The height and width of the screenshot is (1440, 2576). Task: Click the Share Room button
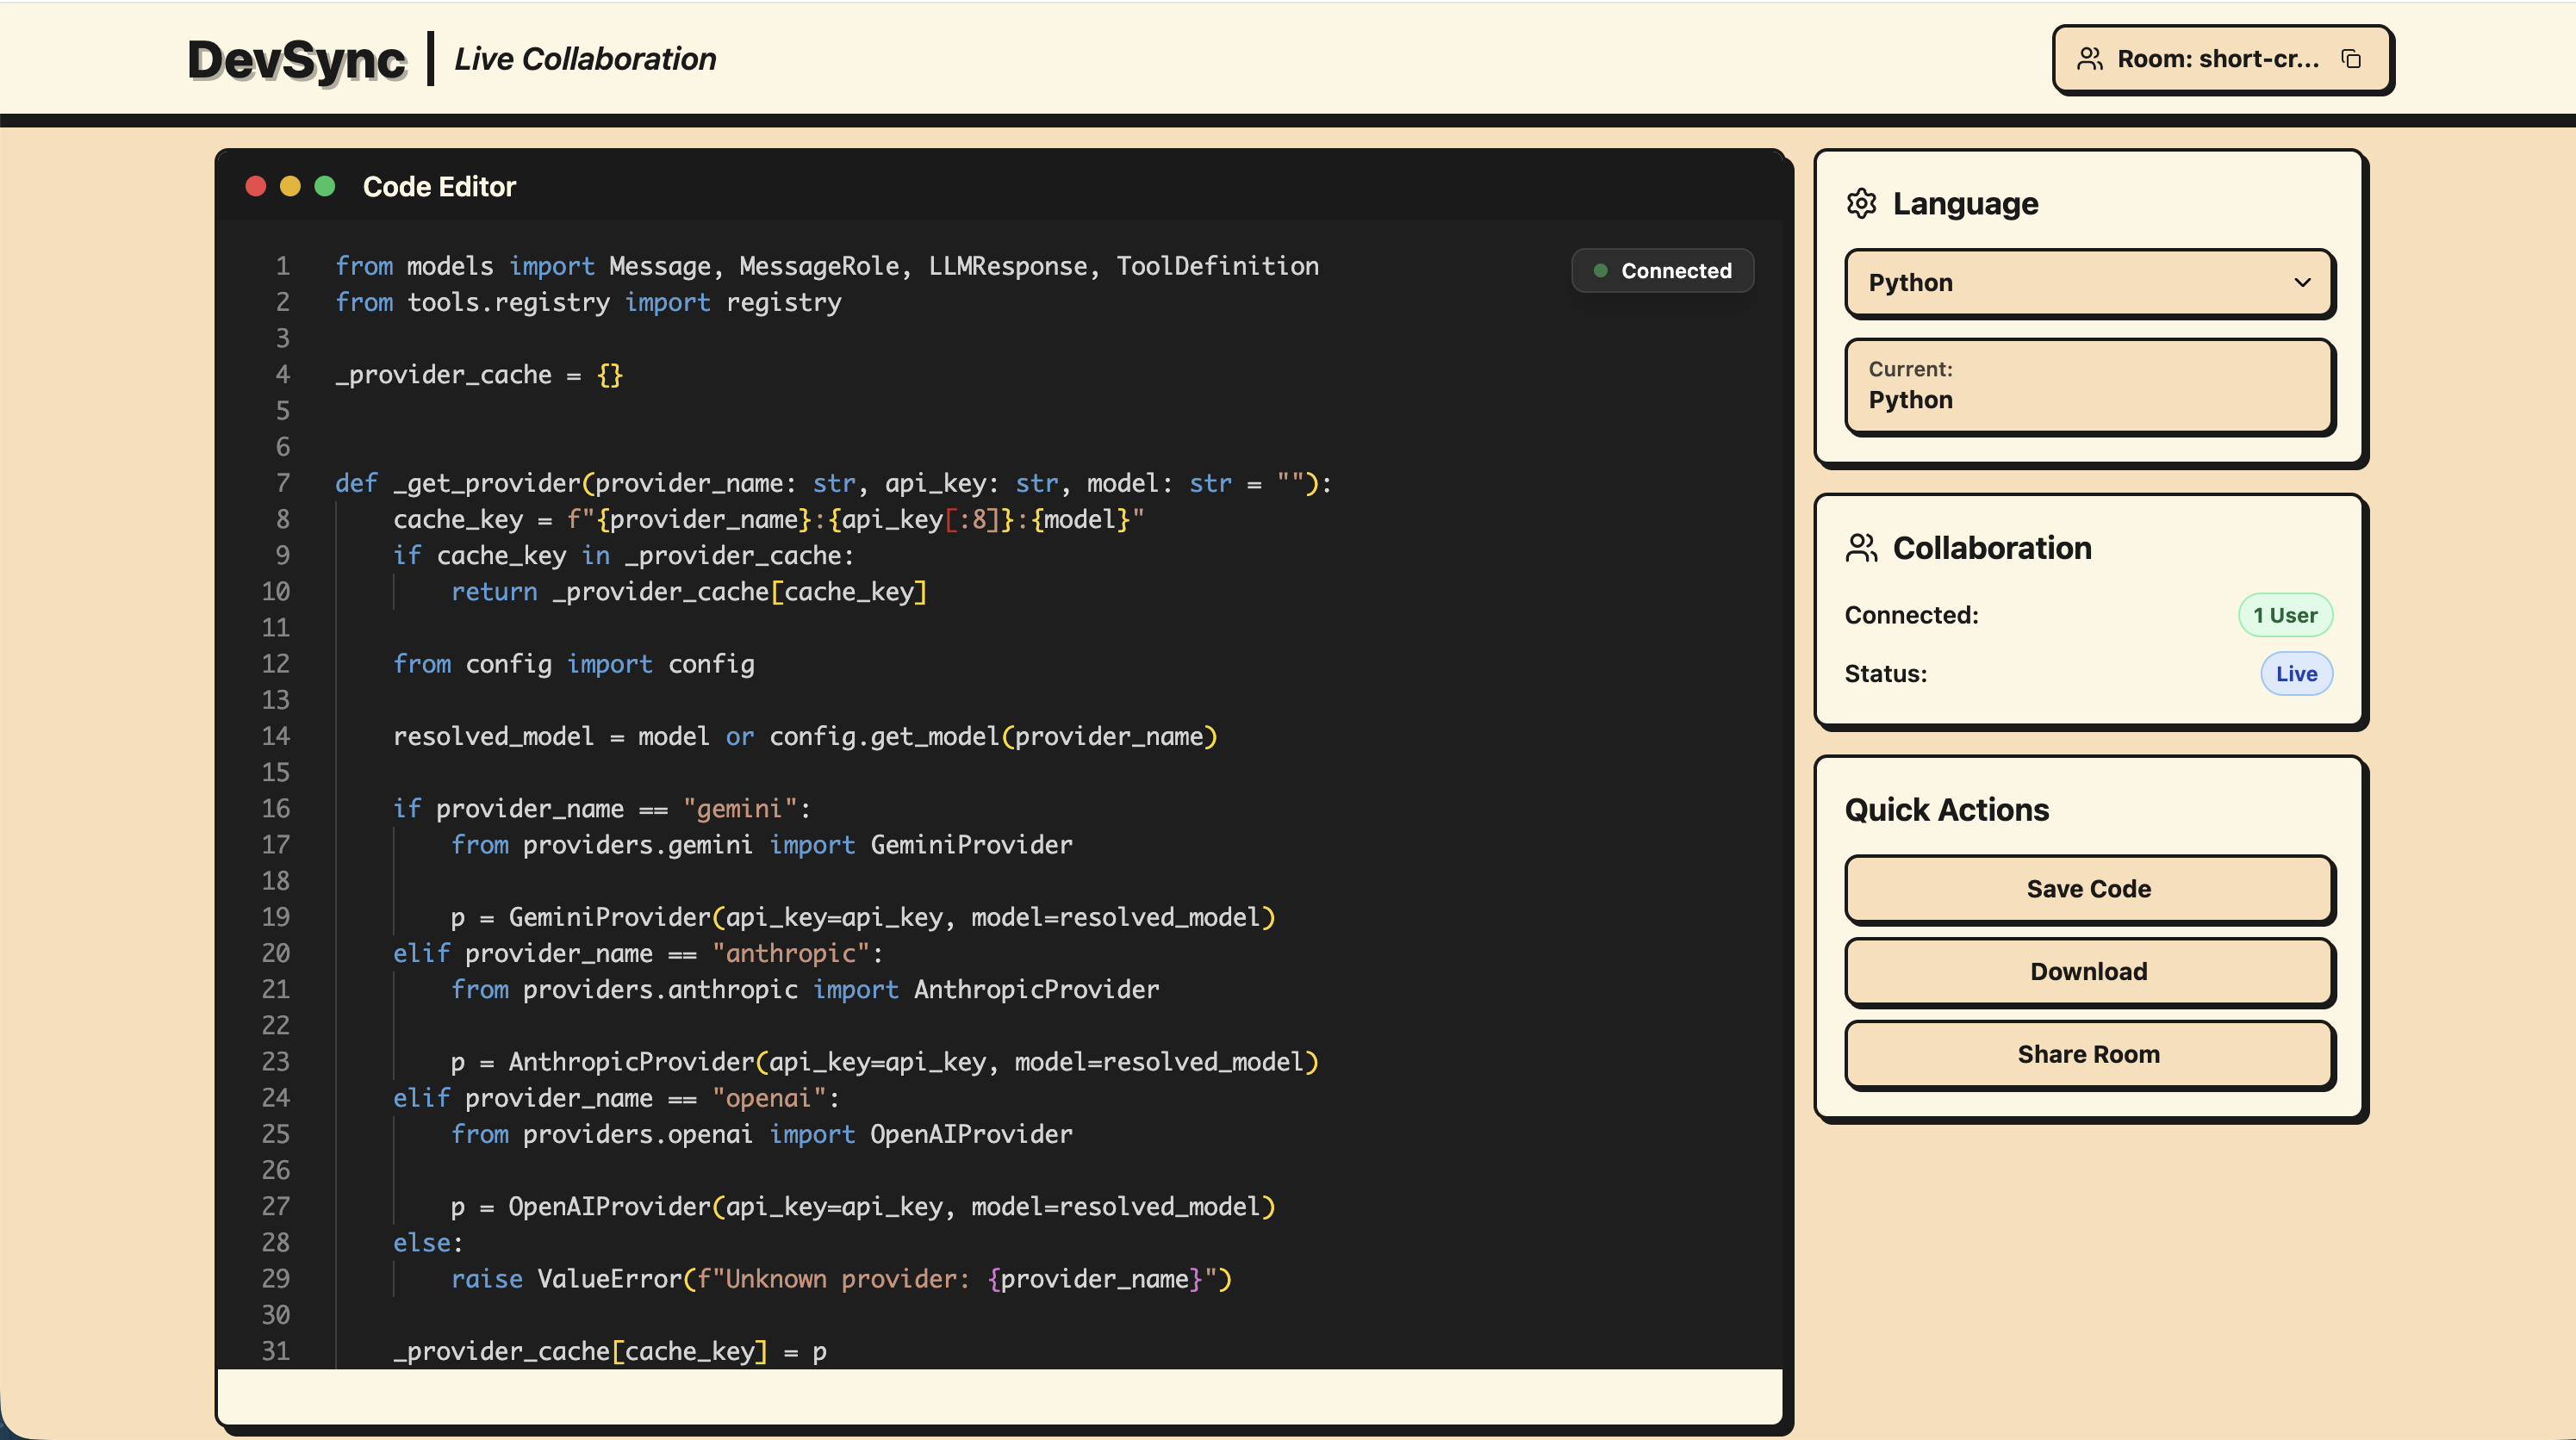(2089, 1055)
